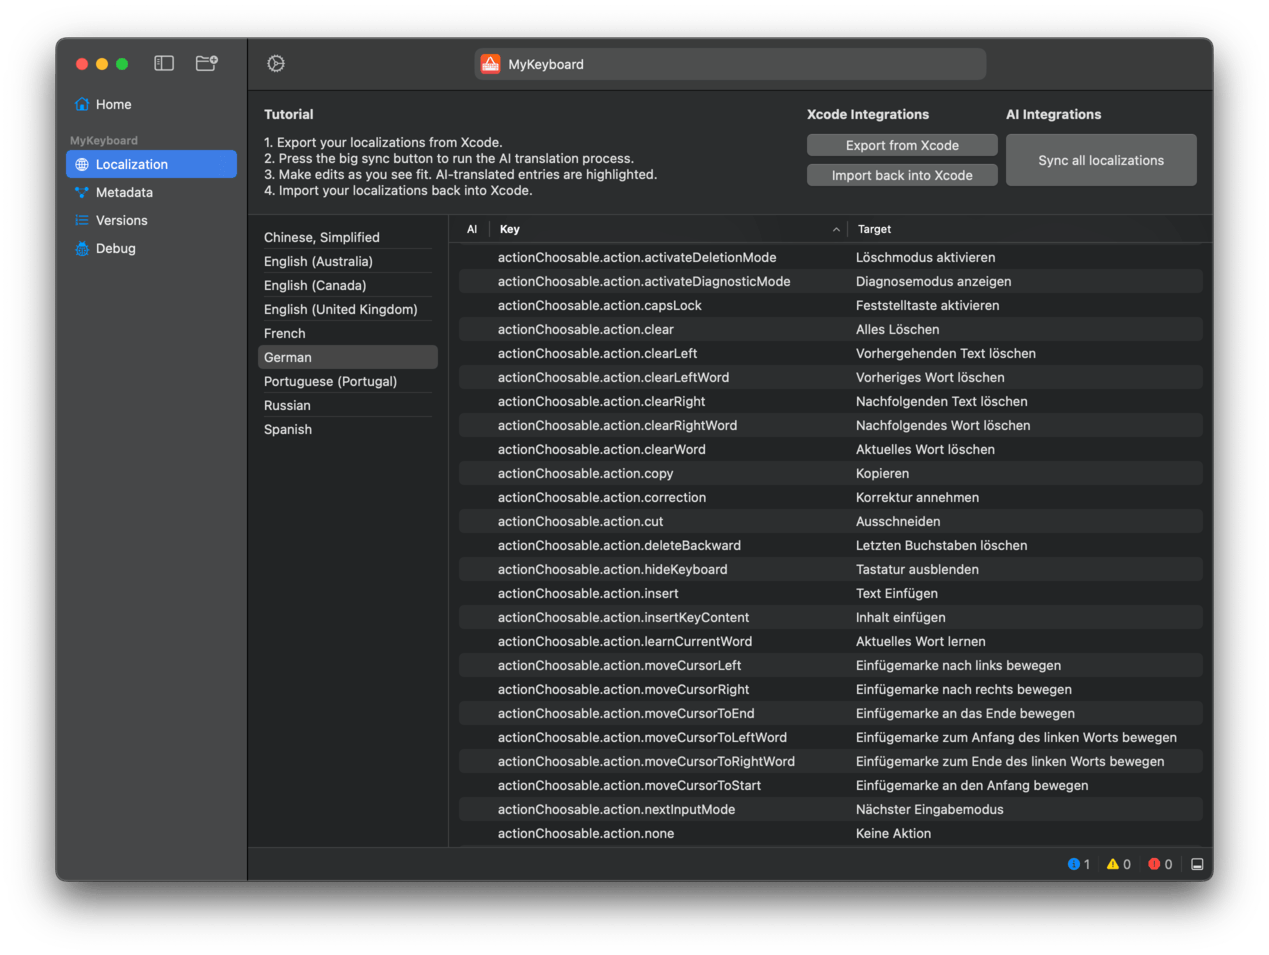Click the add project folder icon

tap(206, 63)
